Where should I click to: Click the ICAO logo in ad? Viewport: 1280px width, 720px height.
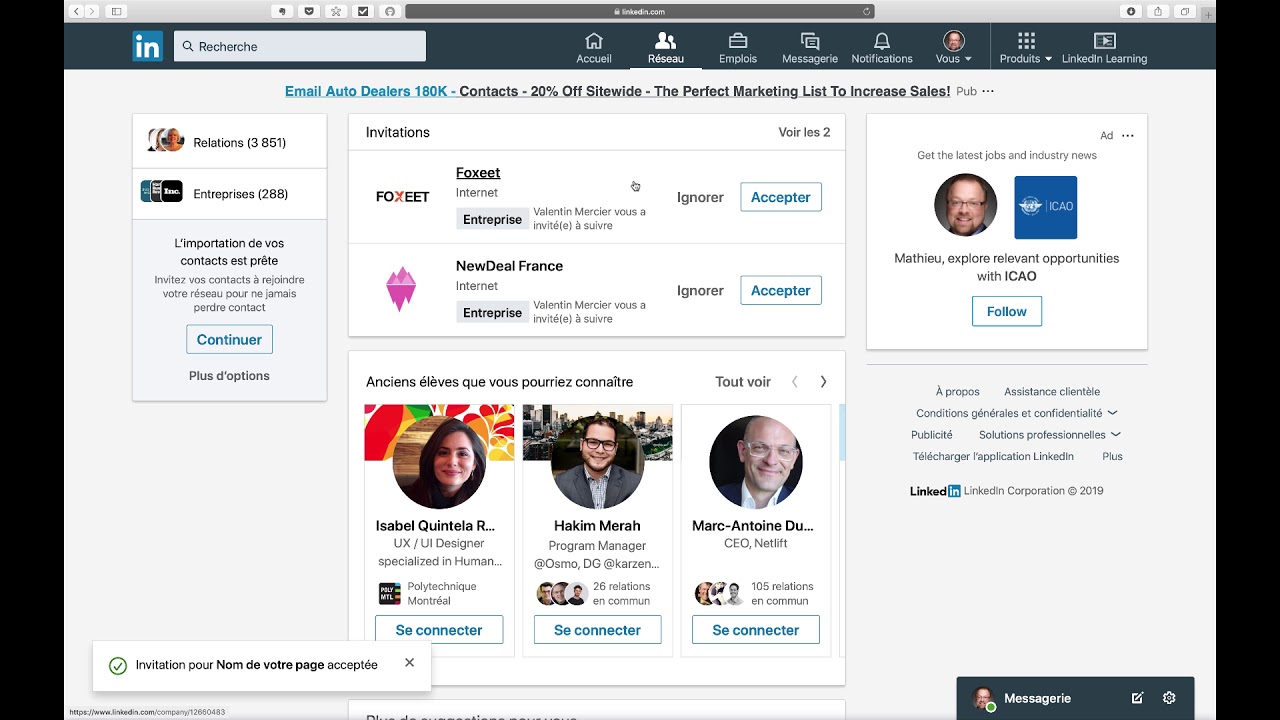1045,207
